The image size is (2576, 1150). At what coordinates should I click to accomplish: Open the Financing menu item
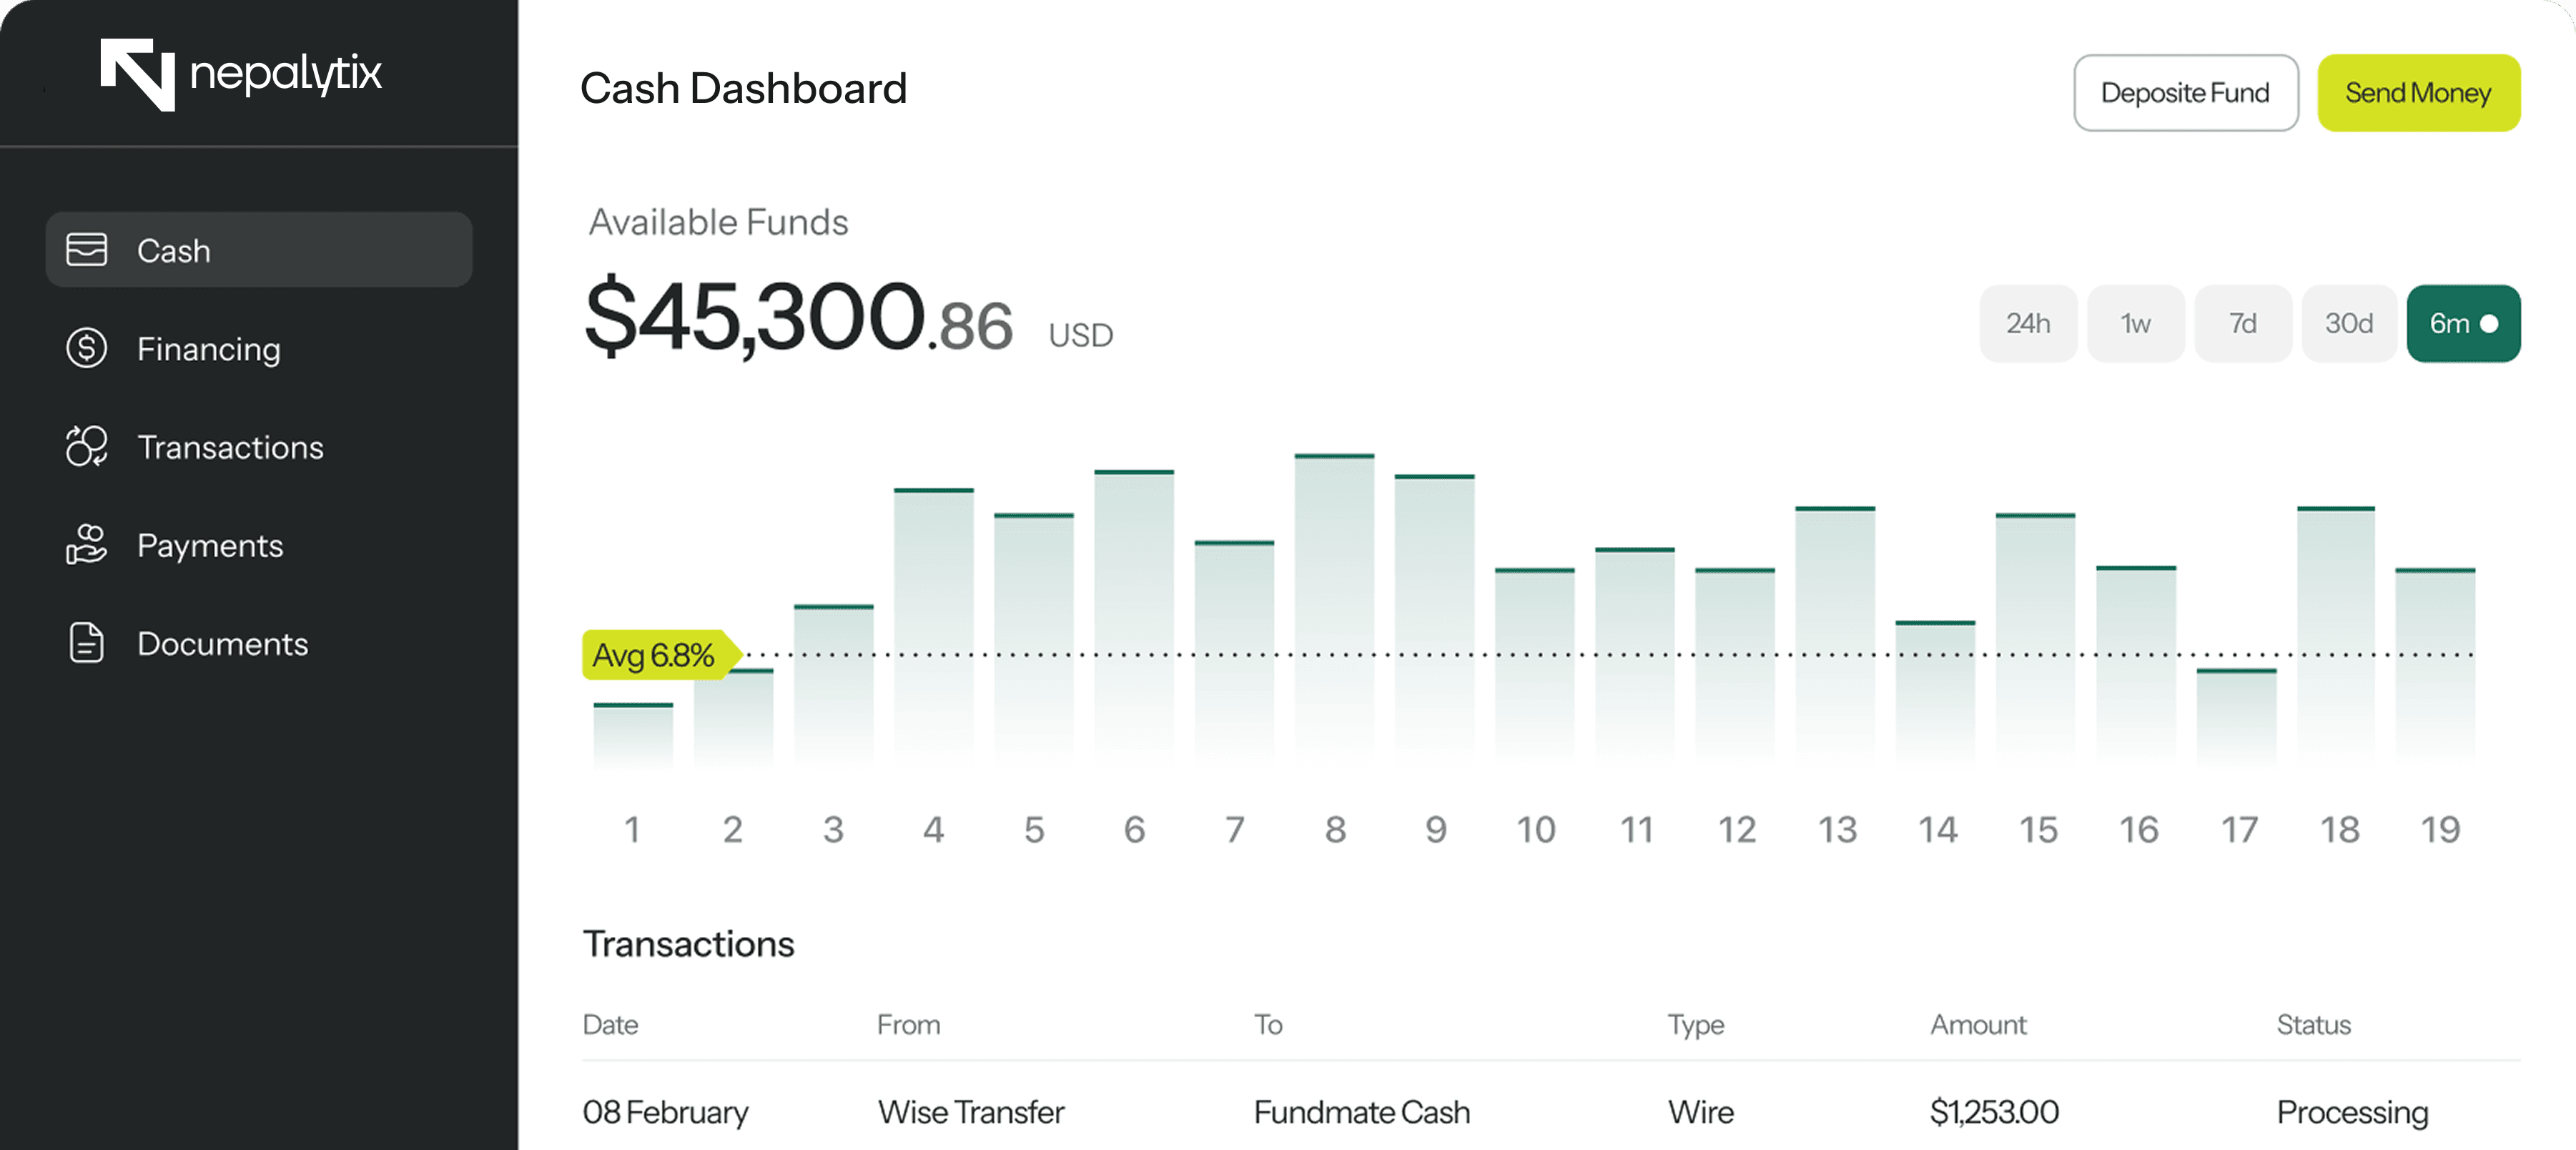point(208,349)
